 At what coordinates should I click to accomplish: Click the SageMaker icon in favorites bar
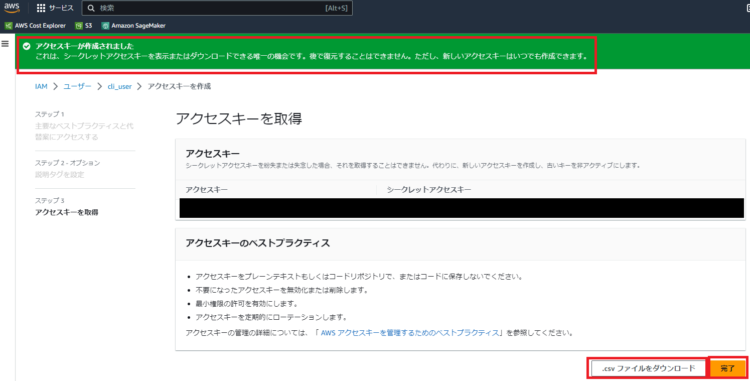tap(105, 26)
